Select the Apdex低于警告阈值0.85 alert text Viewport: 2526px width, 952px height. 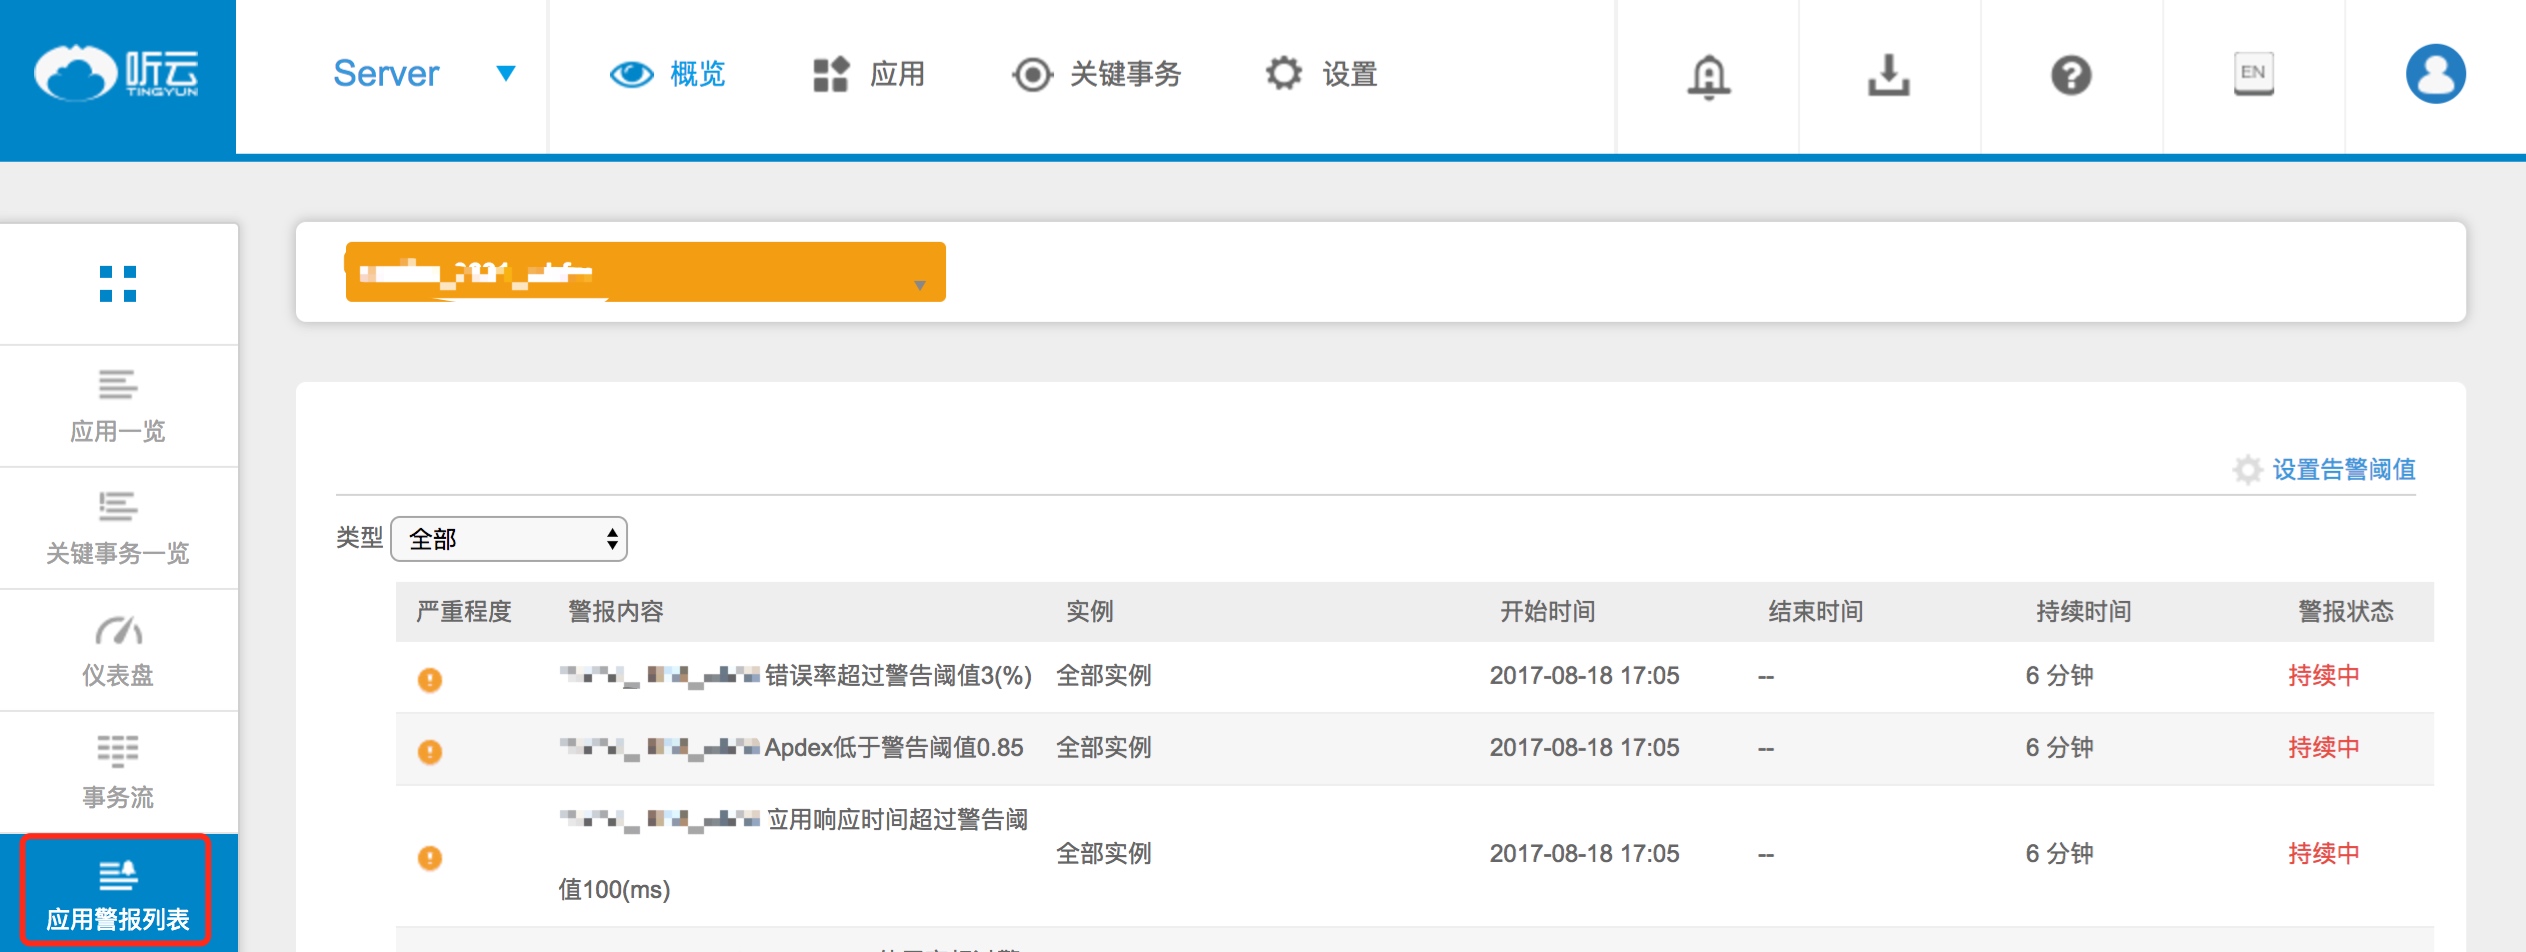point(894,748)
